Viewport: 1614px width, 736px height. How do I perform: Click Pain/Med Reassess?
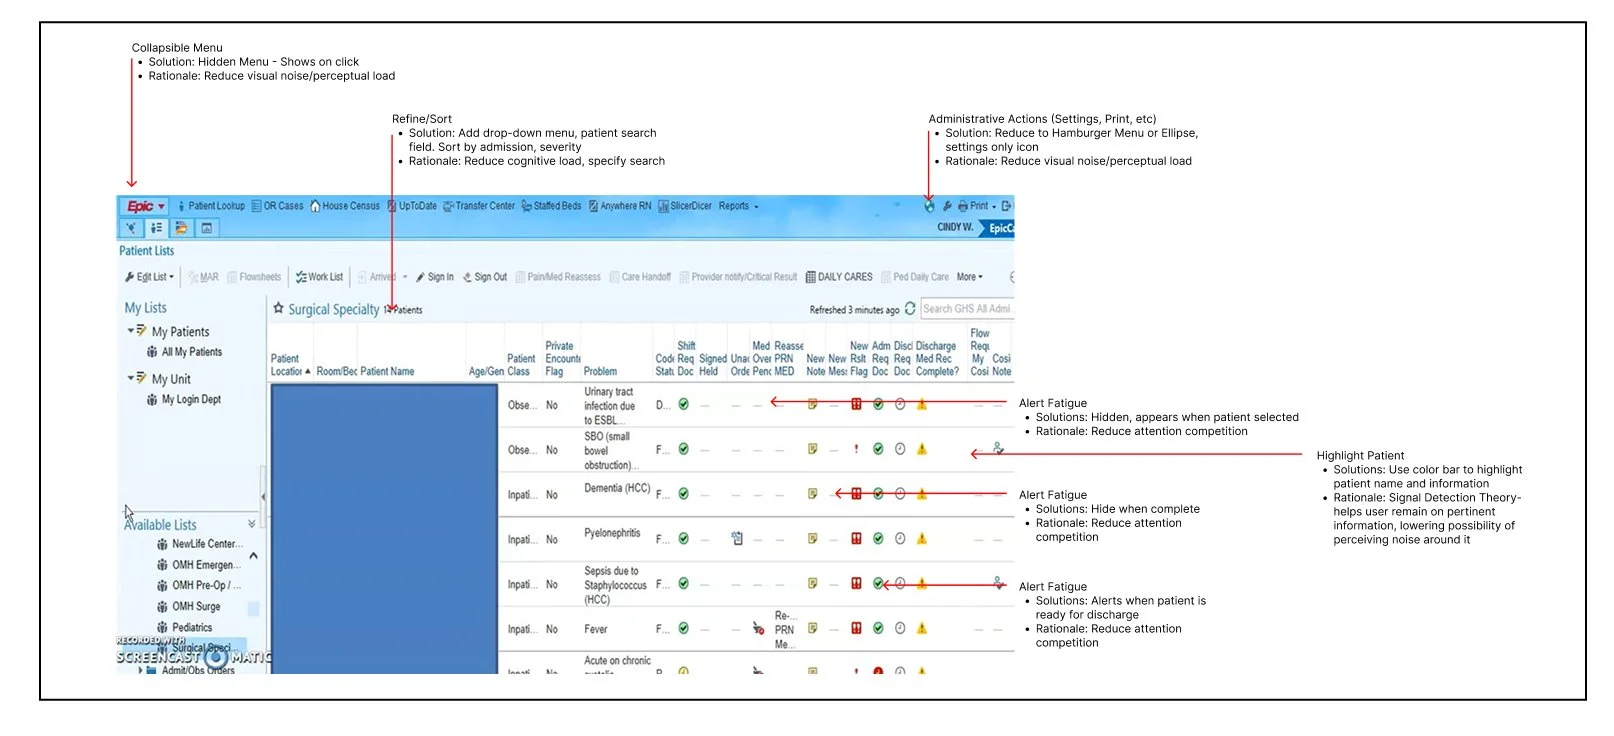click(x=558, y=277)
